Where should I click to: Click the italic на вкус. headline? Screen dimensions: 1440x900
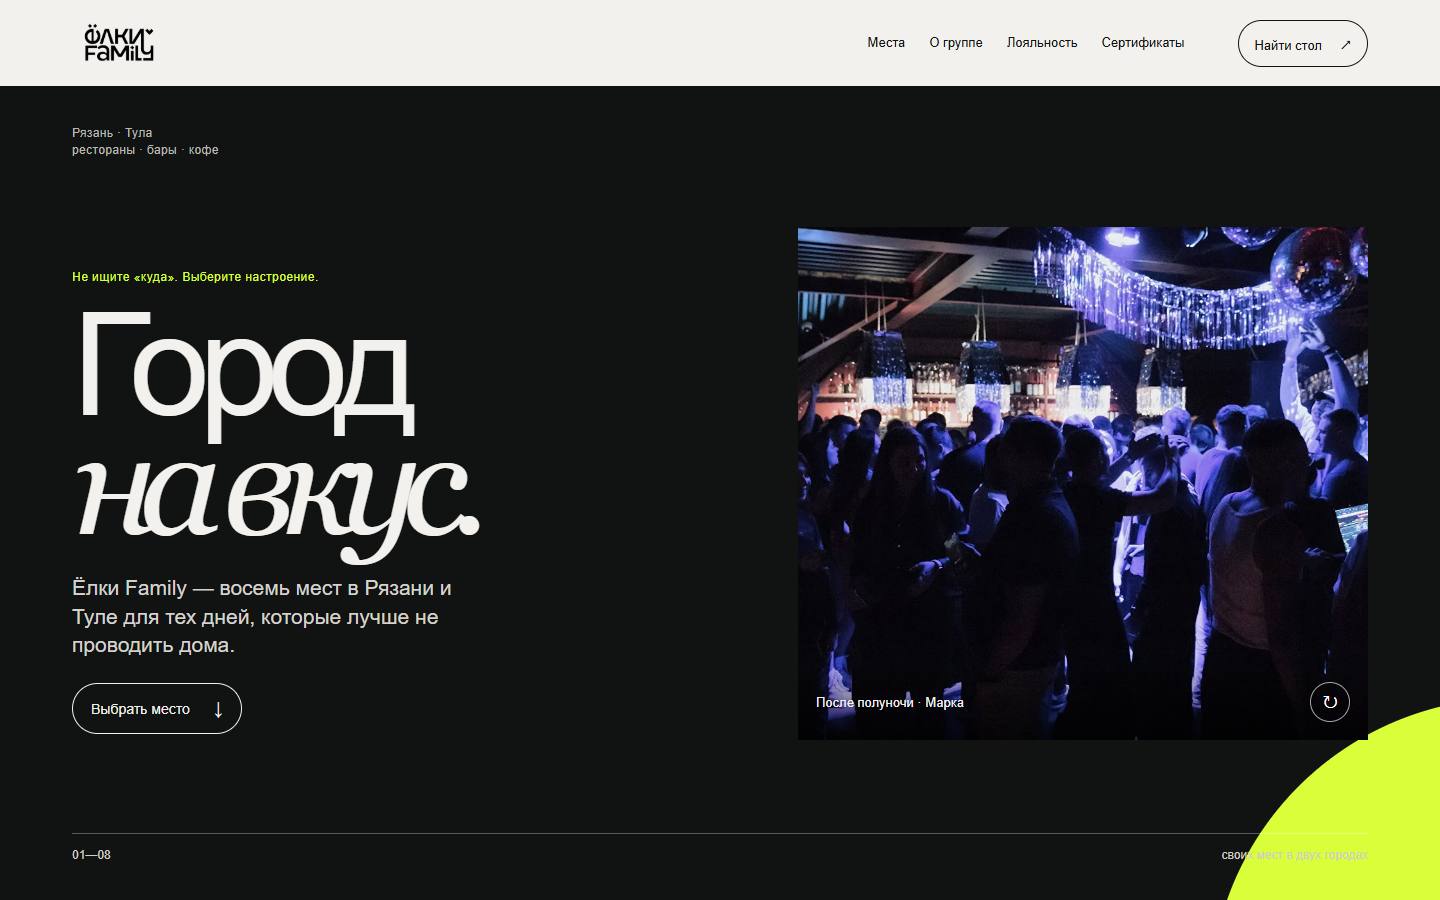(277, 500)
